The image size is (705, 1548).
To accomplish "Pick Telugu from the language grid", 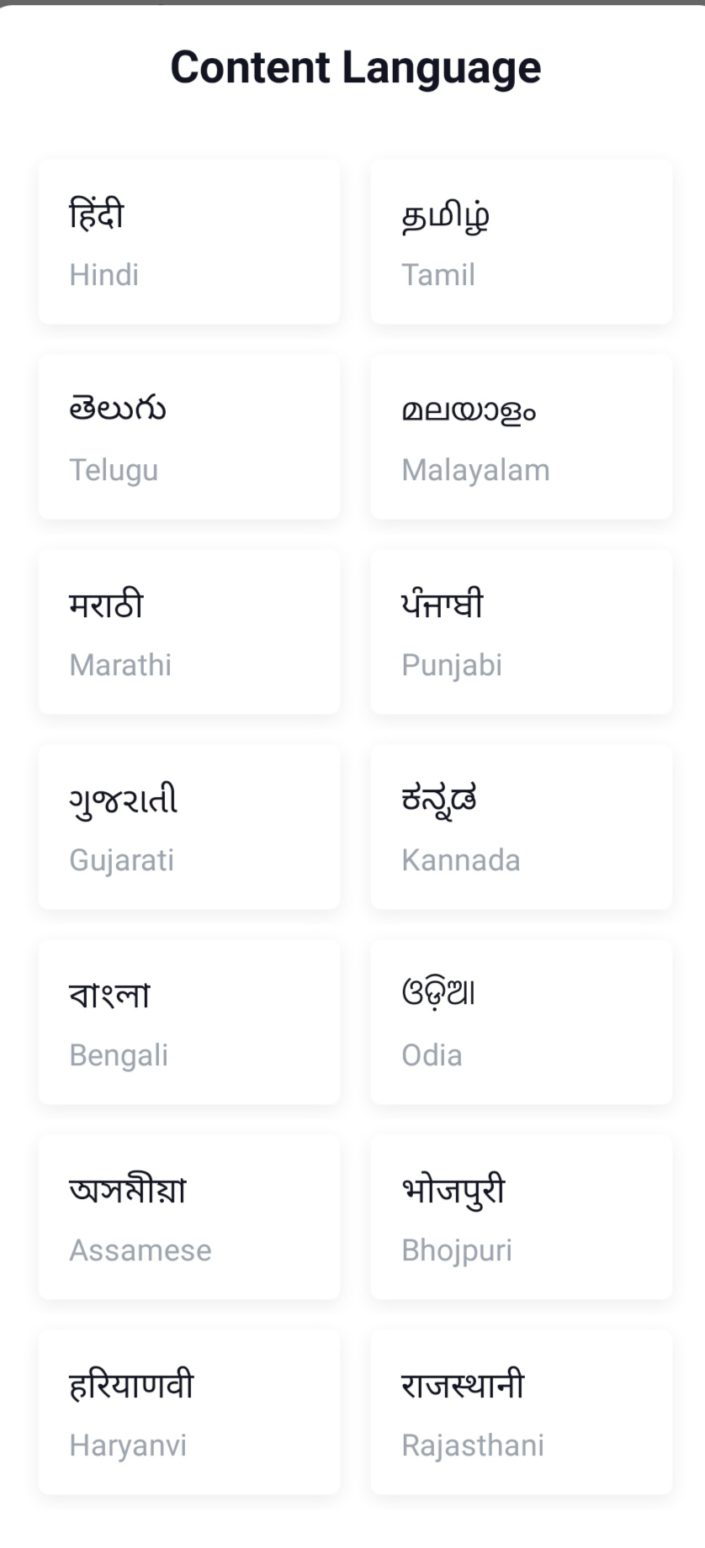I will [189, 437].
